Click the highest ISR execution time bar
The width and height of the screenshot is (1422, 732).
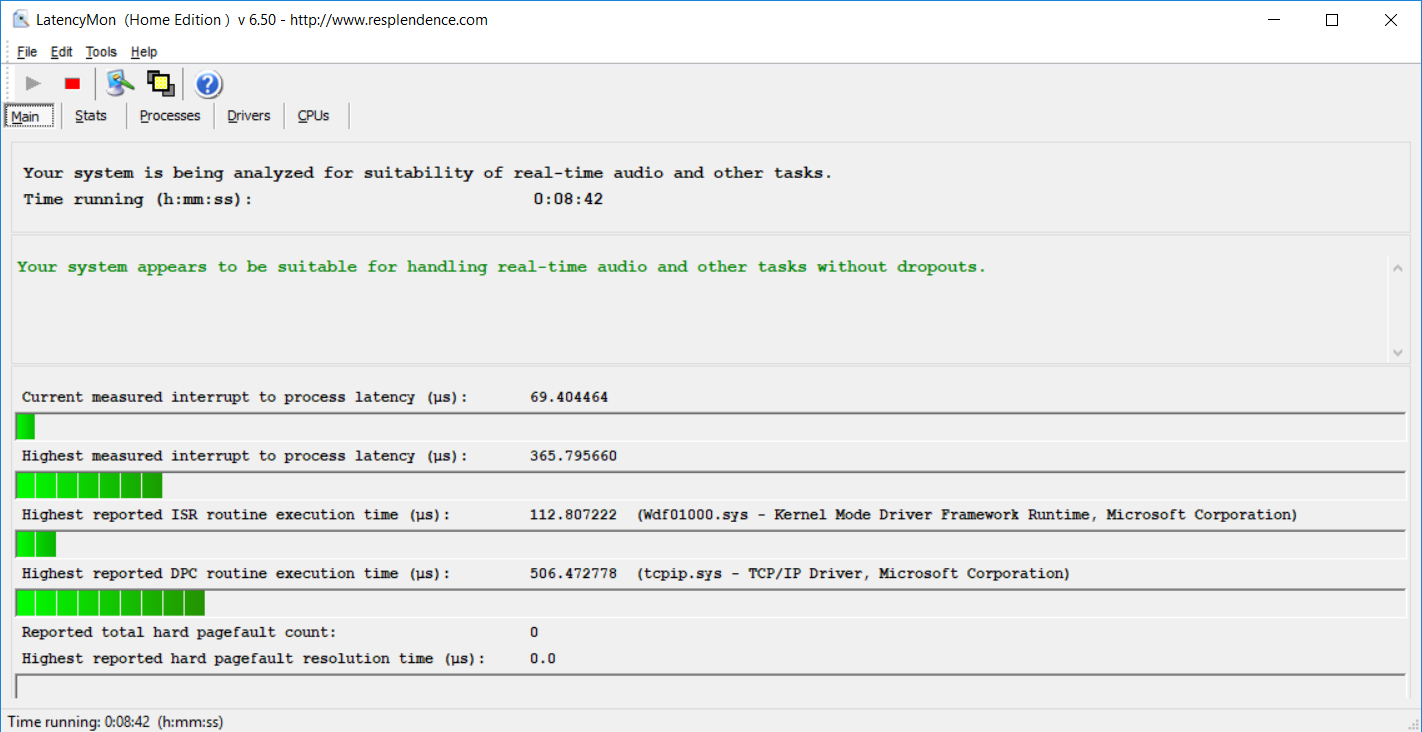pos(710,544)
